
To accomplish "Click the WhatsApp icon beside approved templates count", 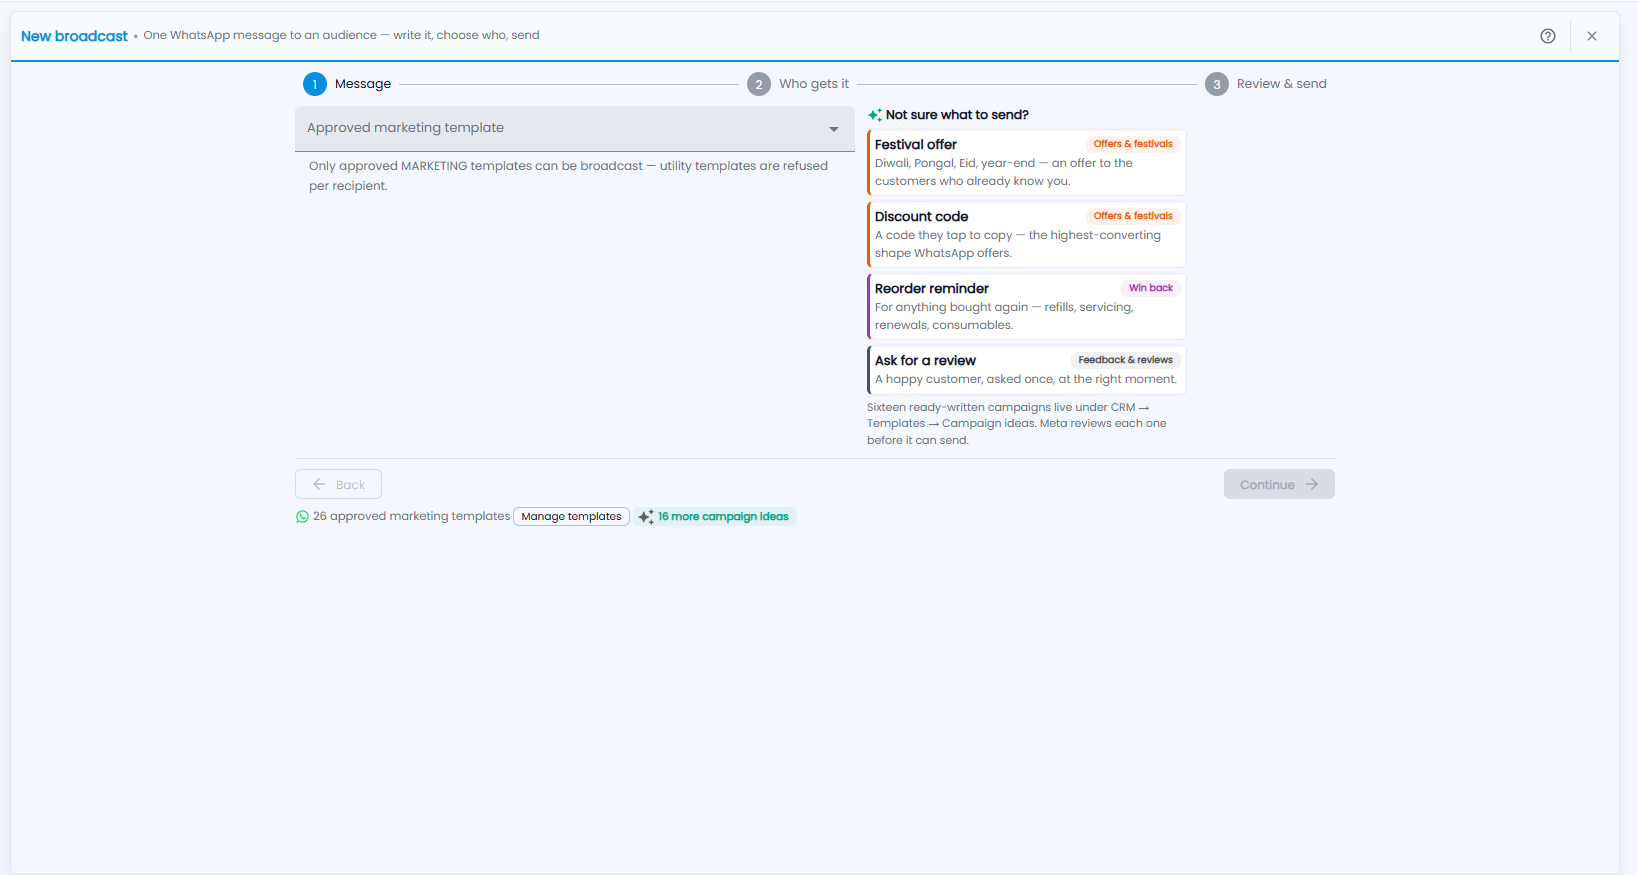I will [302, 517].
